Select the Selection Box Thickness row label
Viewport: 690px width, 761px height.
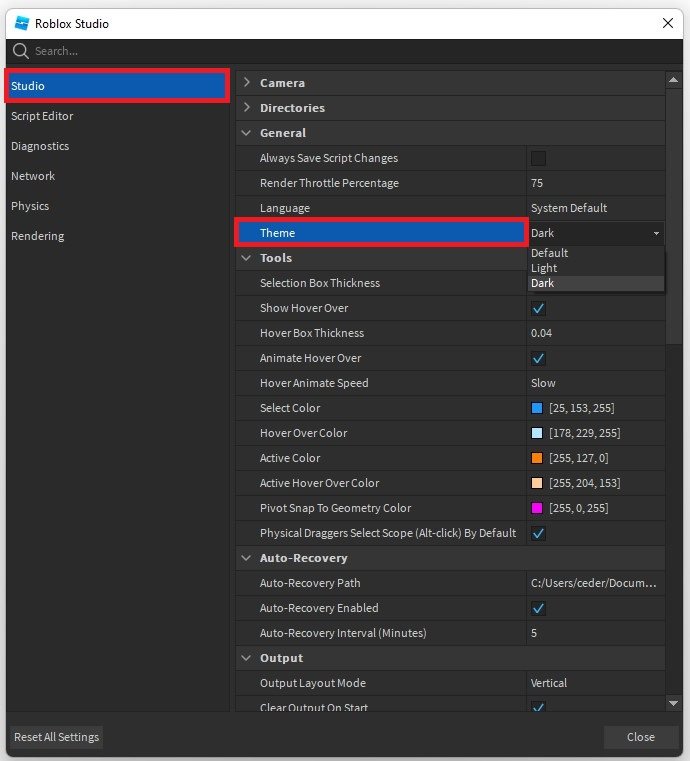tap(320, 283)
